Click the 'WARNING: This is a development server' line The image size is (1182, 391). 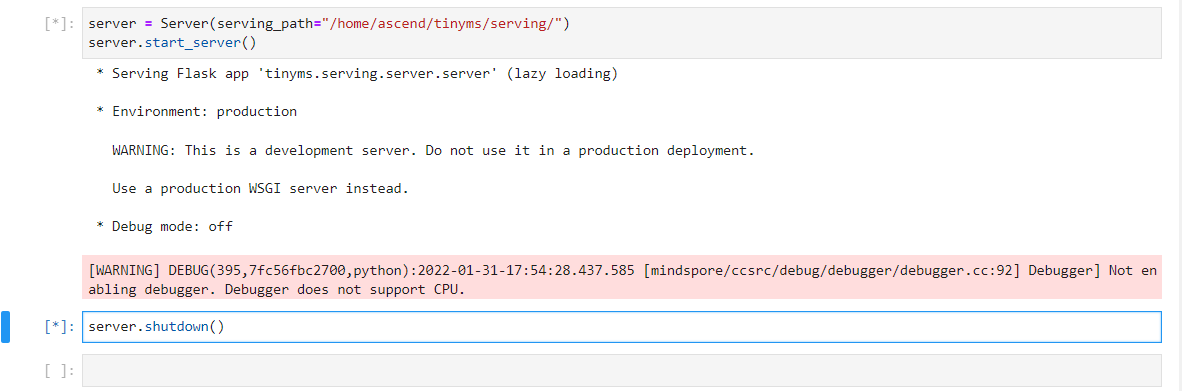click(x=433, y=150)
